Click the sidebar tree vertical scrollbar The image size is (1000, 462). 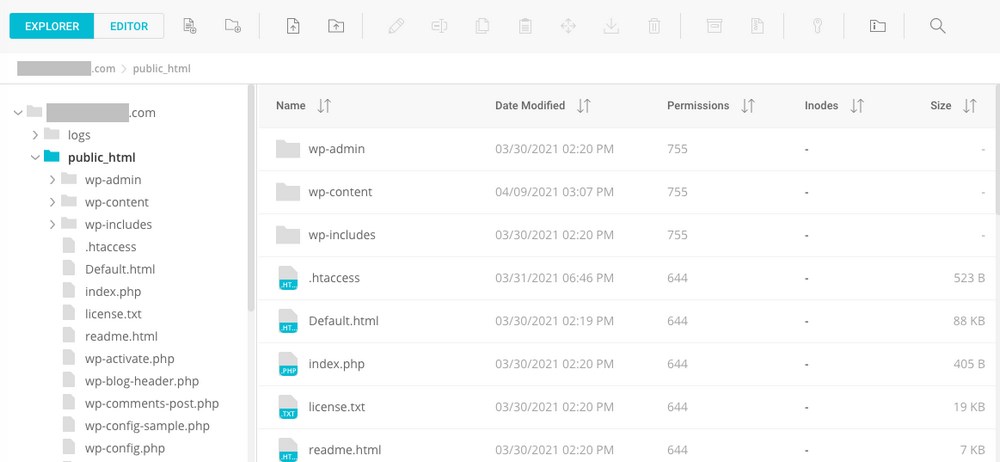click(251, 198)
